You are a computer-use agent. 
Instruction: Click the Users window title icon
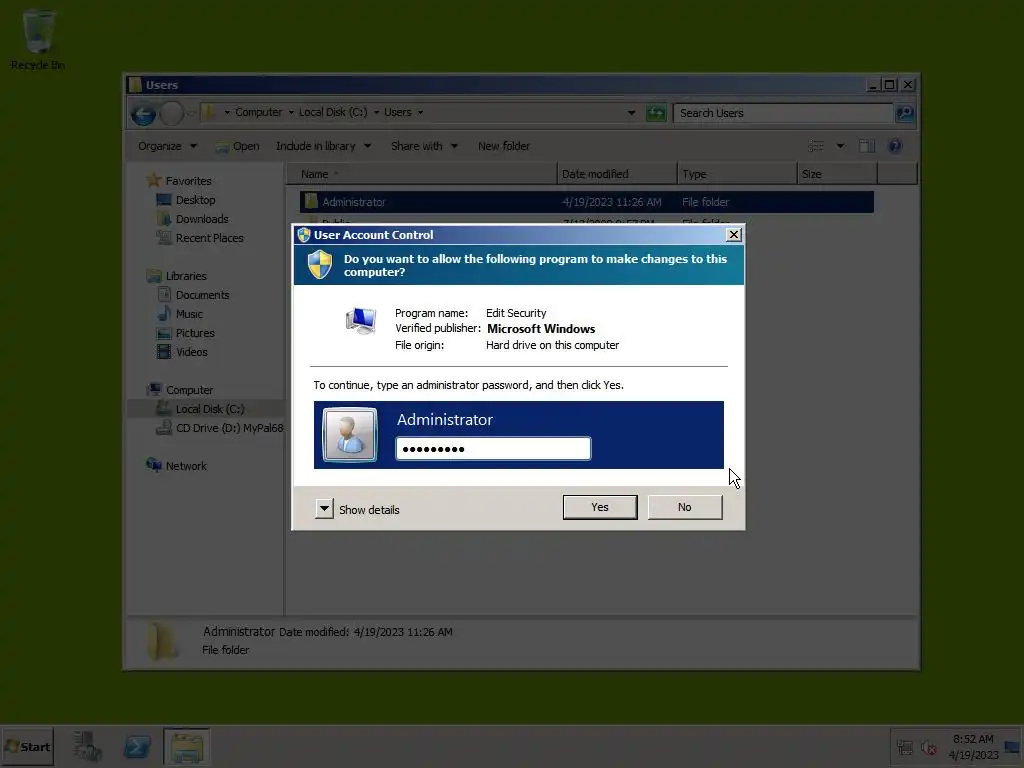[x=135, y=85]
